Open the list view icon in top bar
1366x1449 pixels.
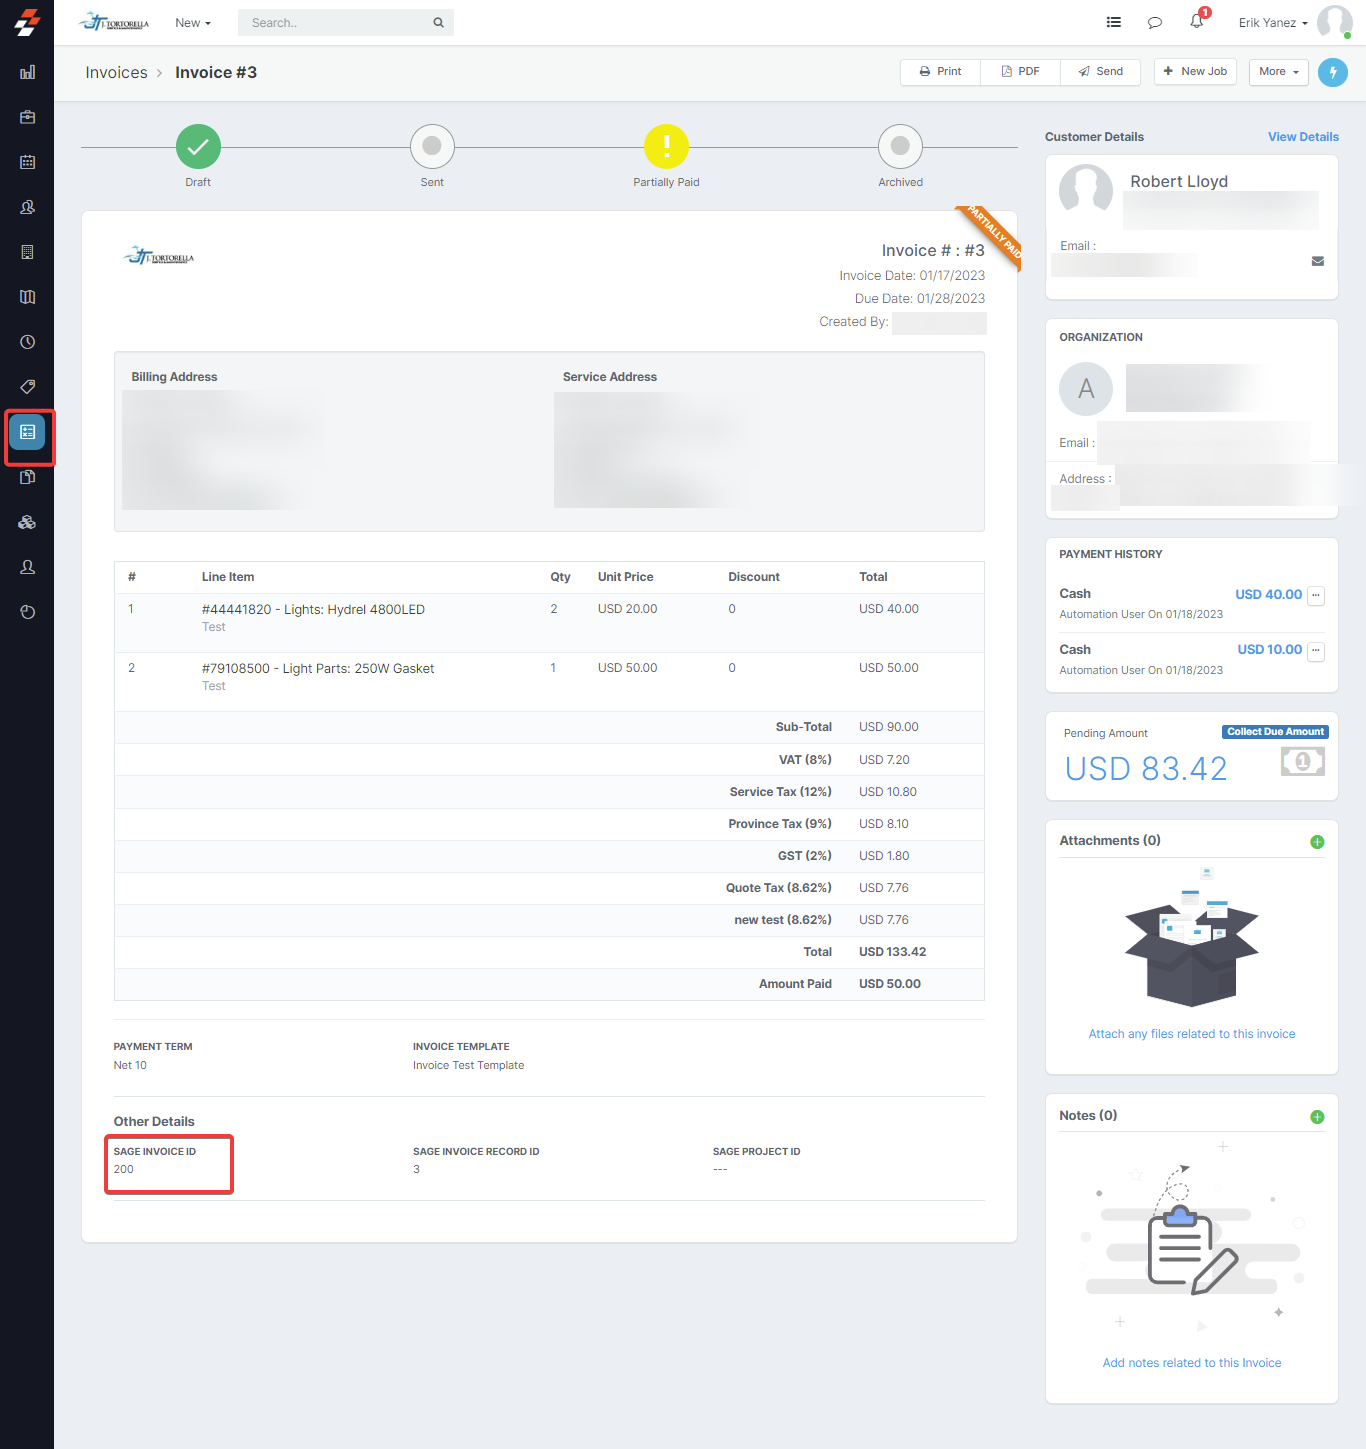point(1114,22)
